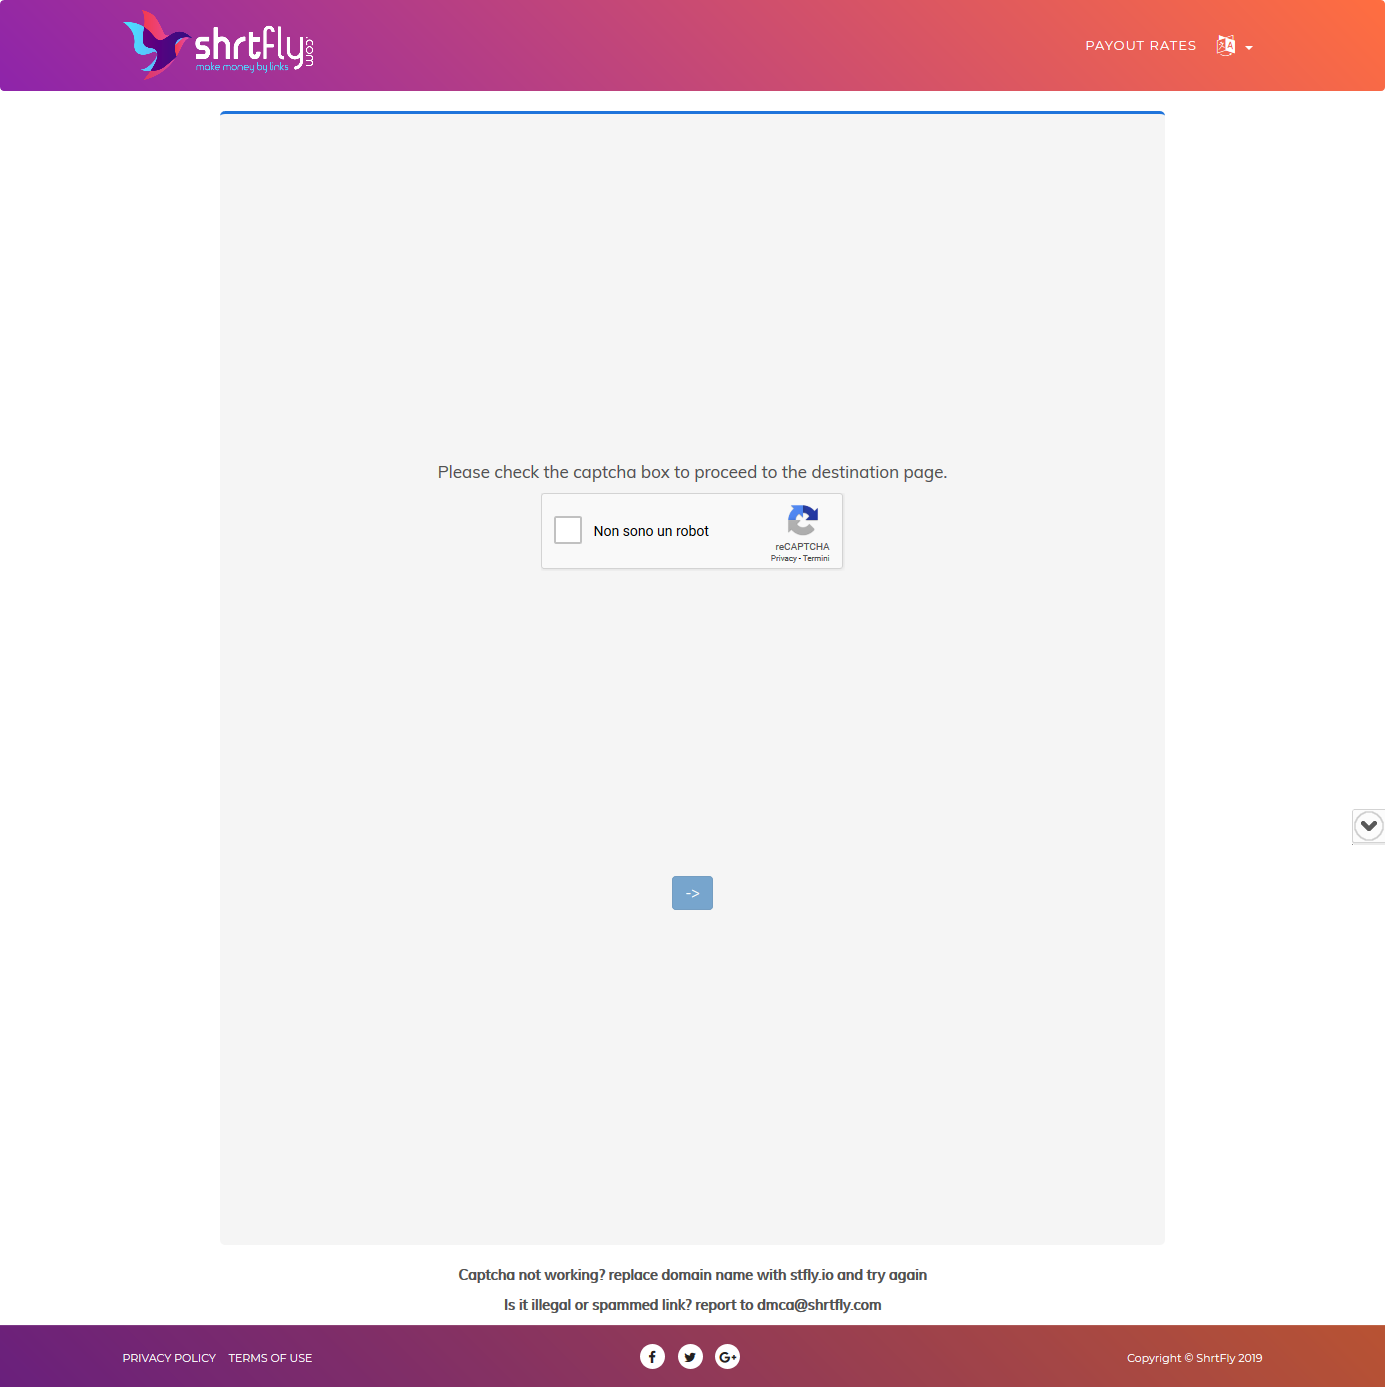Open the reCAPTCHA Privacy link
Image resolution: width=1385 pixels, height=1387 pixels.
[x=783, y=559]
